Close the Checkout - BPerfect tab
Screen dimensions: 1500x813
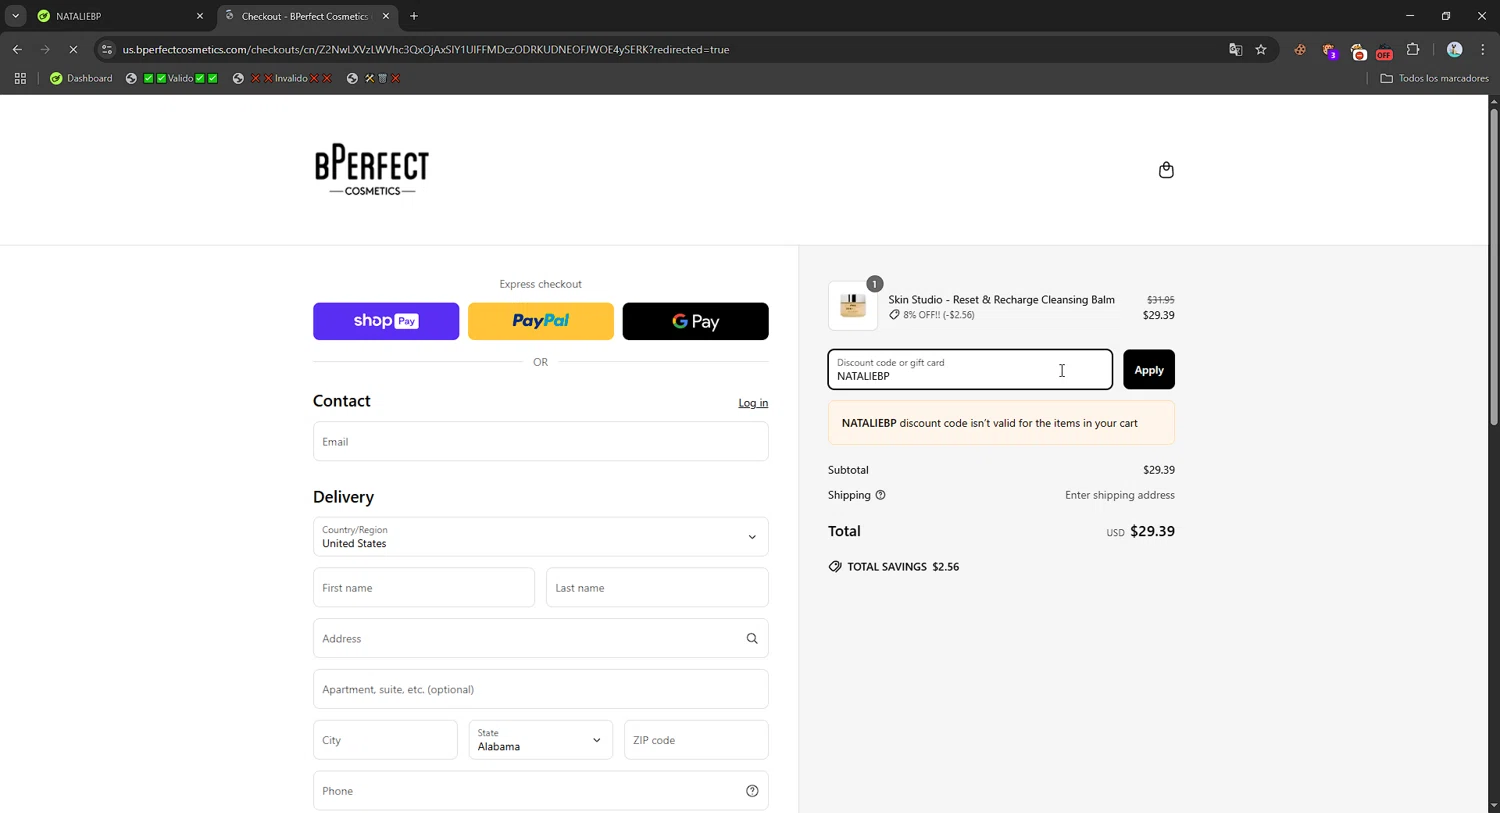(x=386, y=16)
